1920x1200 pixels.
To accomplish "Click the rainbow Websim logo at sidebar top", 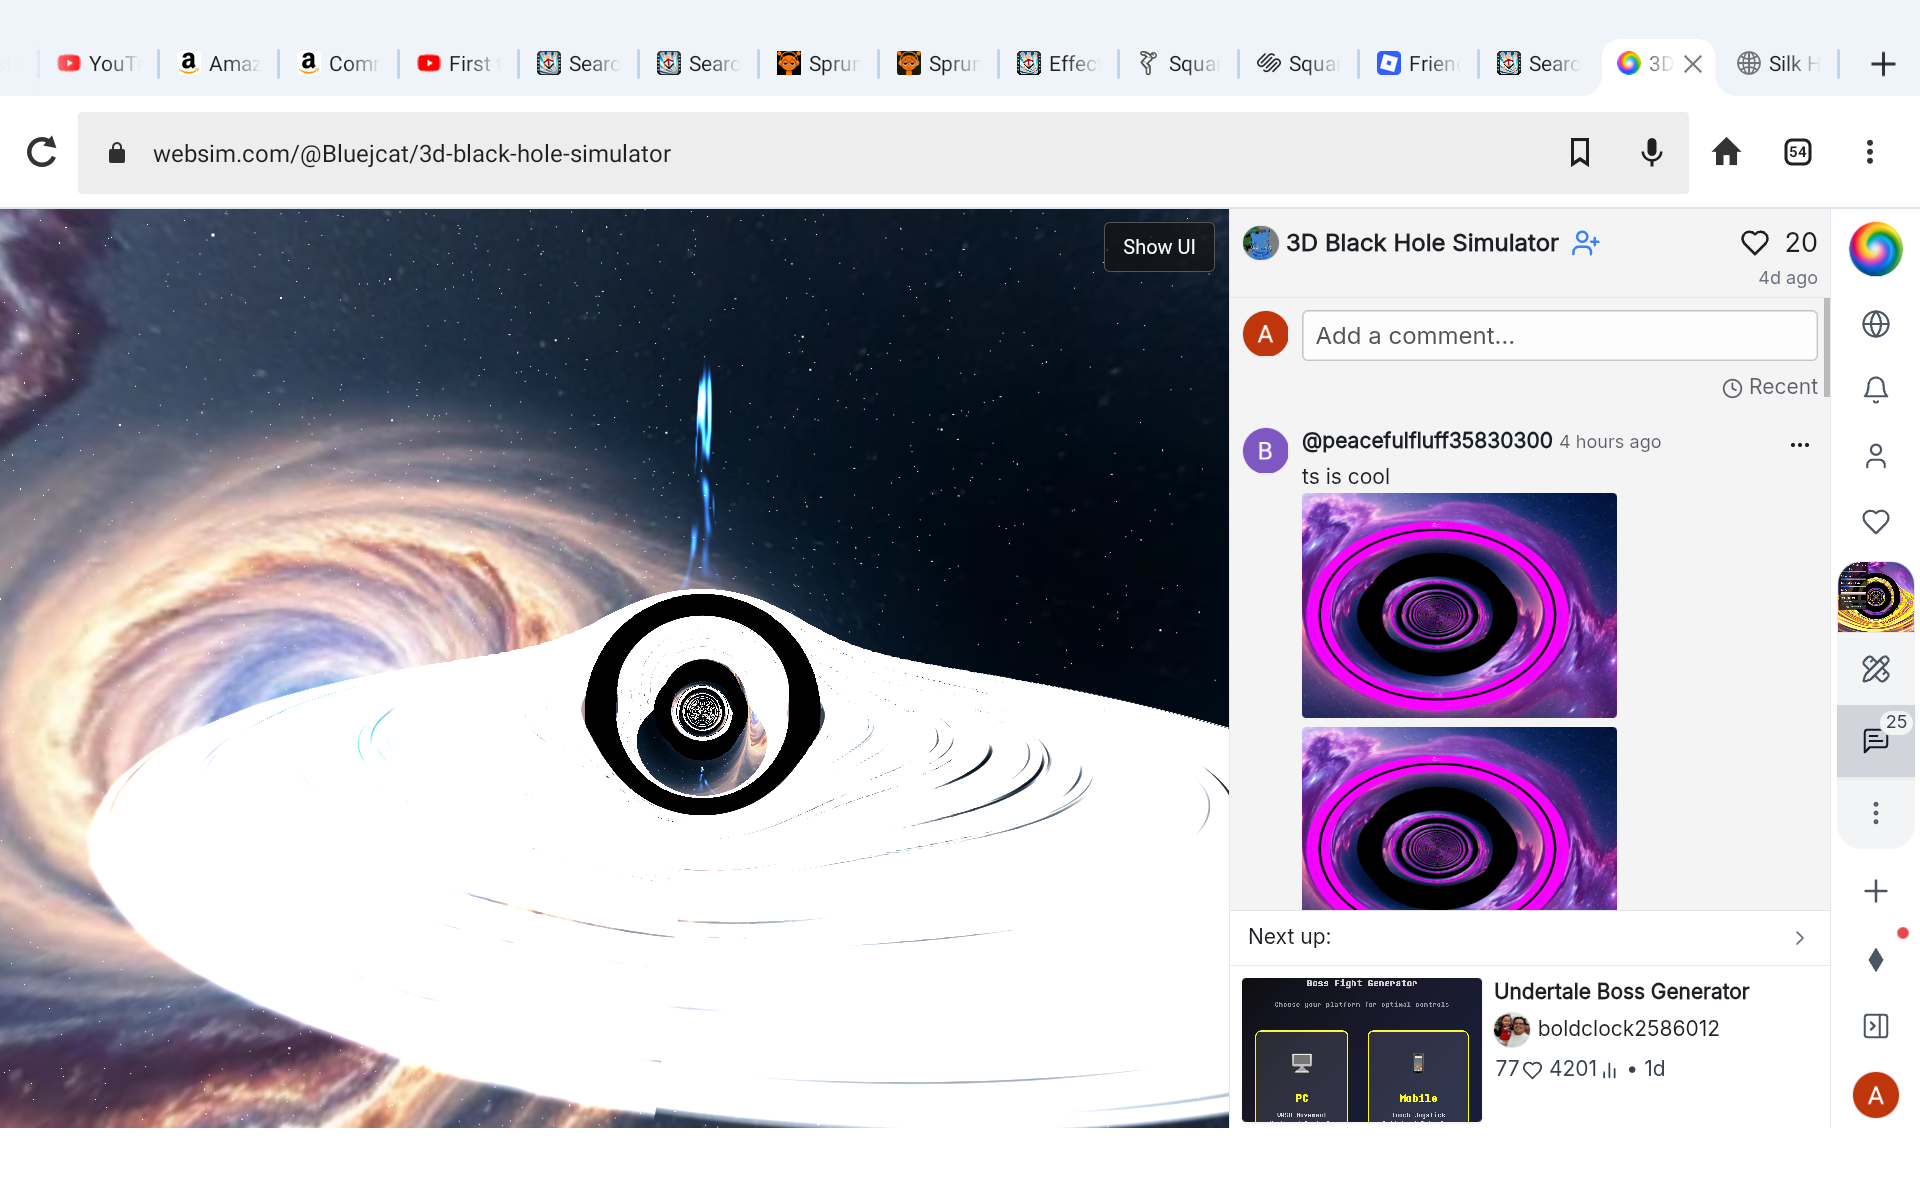I will pyautogui.click(x=1877, y=249).
